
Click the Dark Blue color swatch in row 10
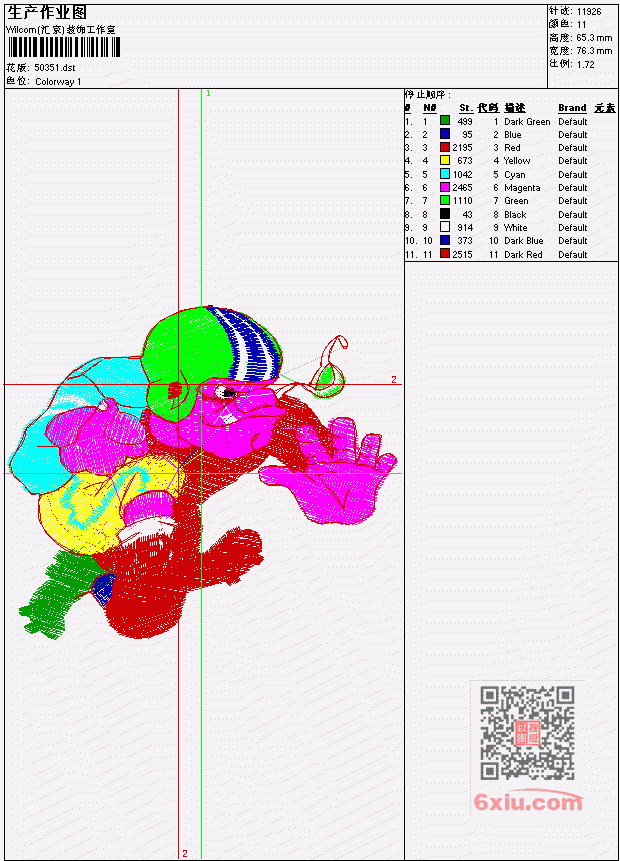click(445, 241)
